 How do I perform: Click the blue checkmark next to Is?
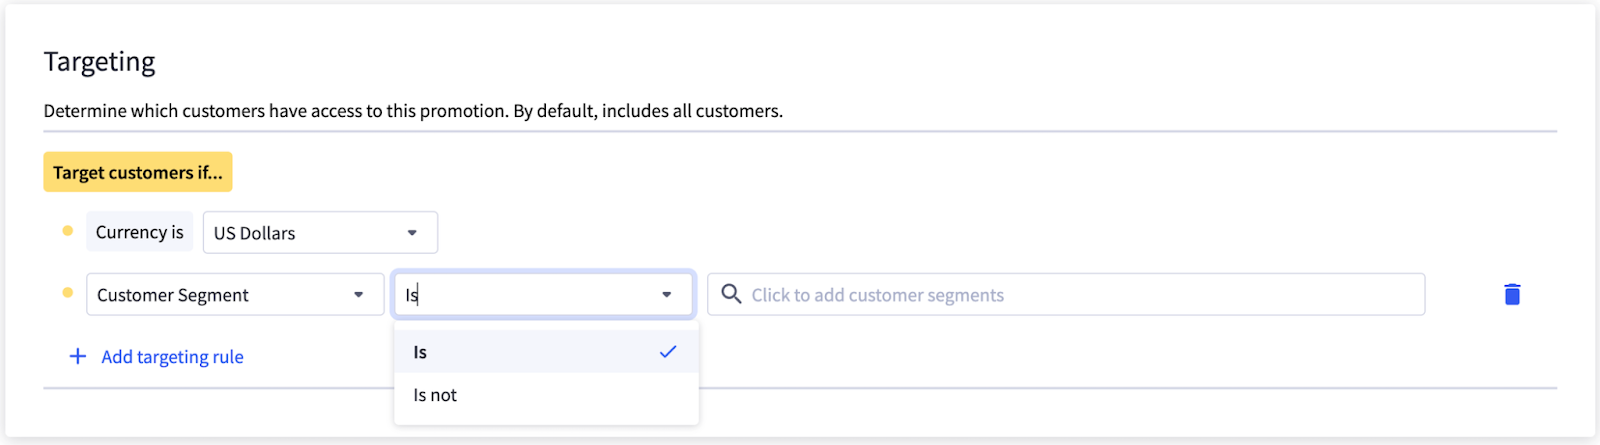[668, 351]
